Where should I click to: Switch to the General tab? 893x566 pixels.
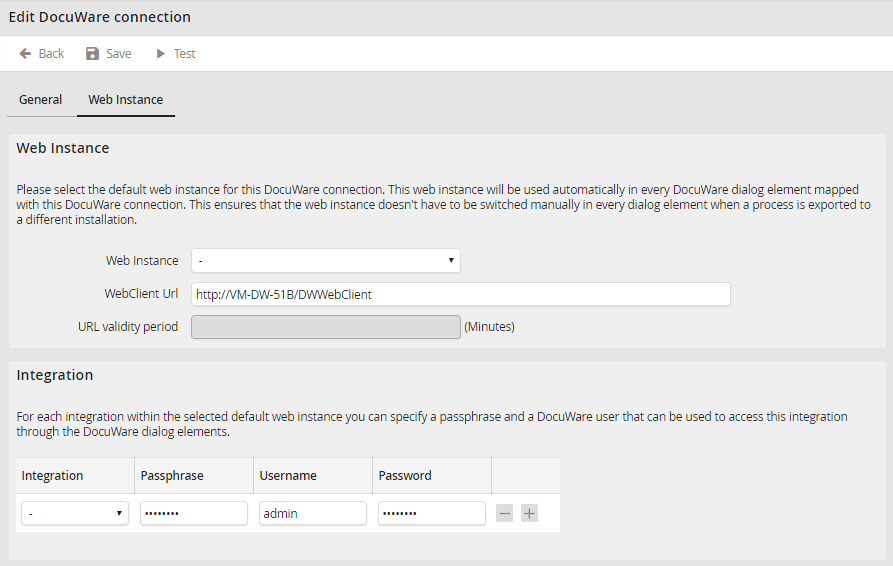pos(40,100)
